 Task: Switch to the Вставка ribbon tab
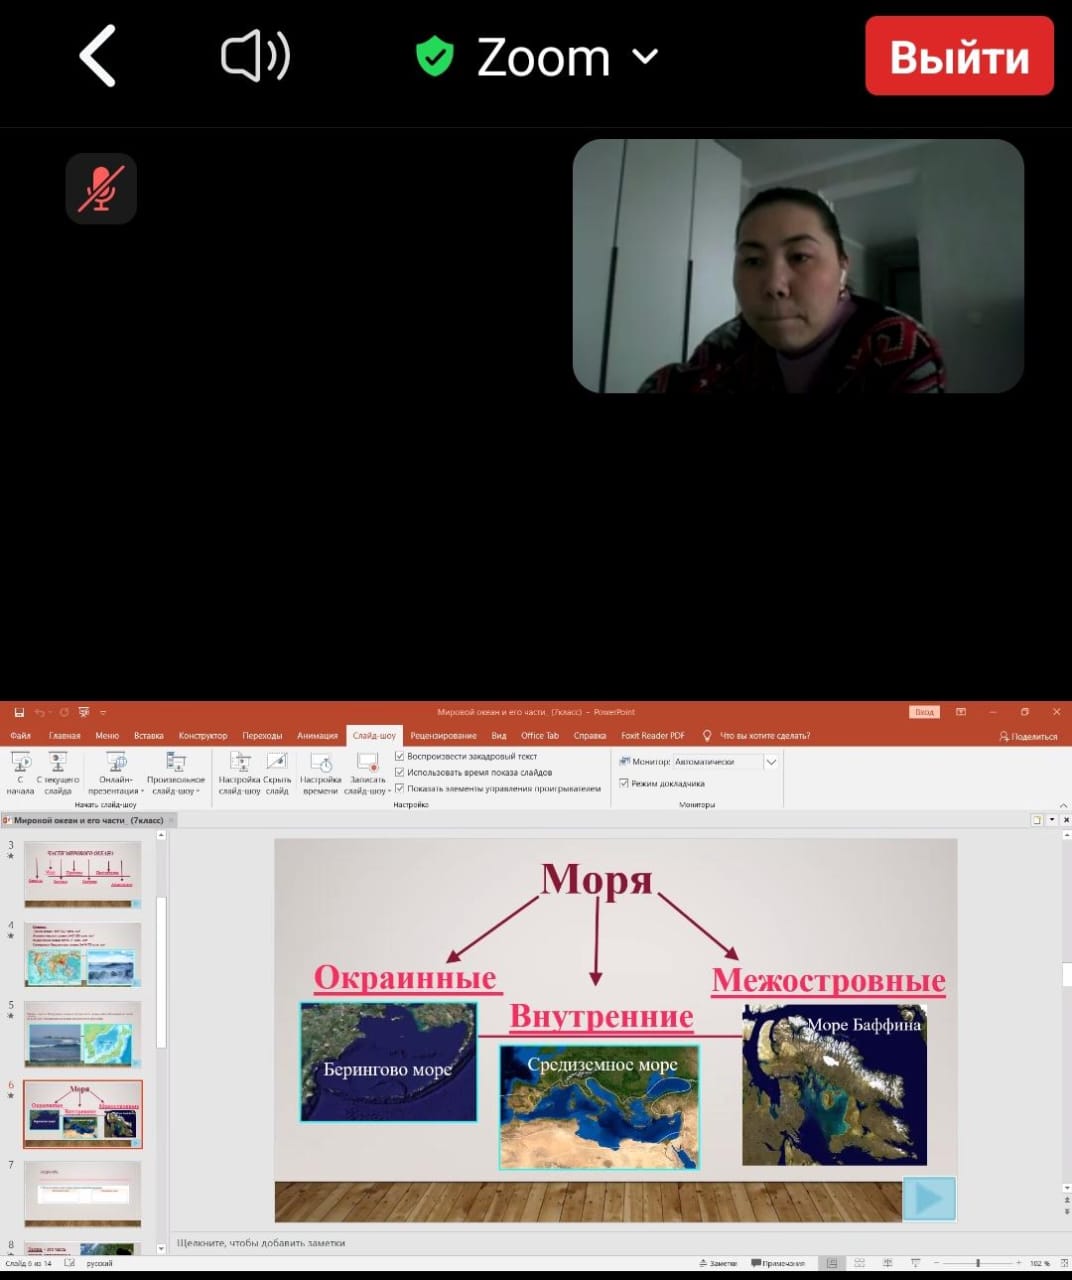[148, 735]
